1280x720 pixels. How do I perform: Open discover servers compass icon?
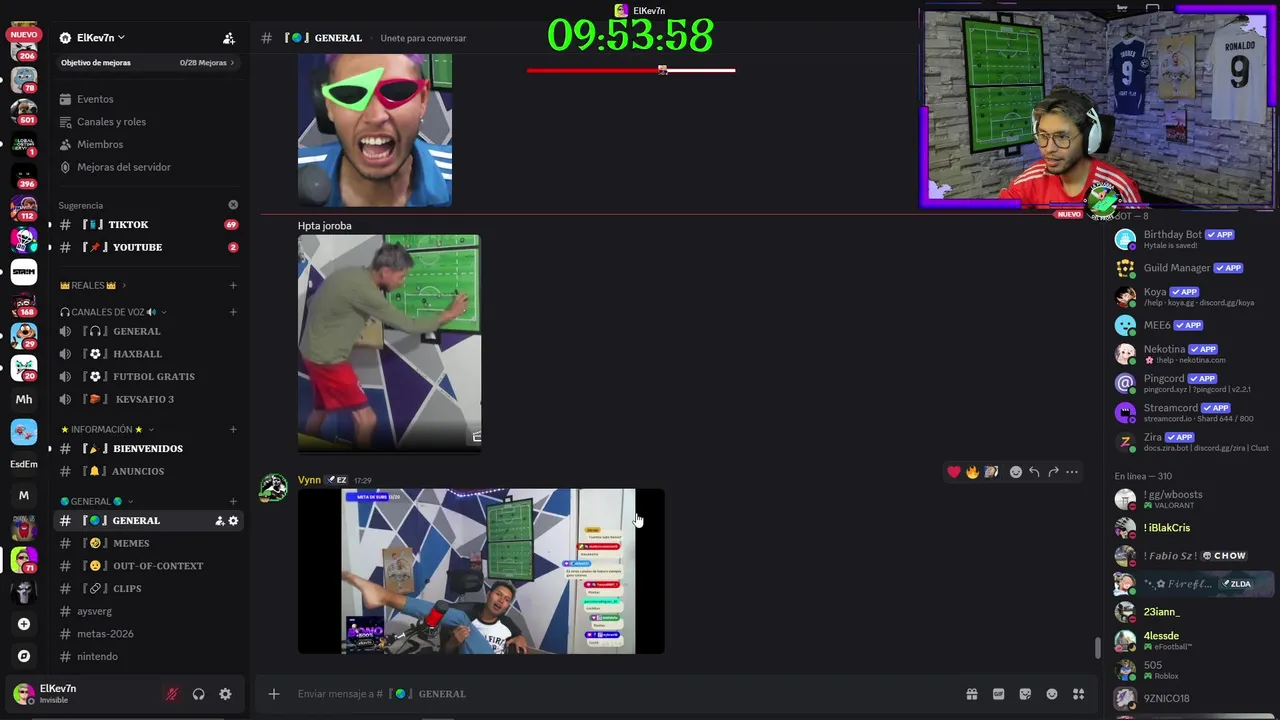pos(24,656)
